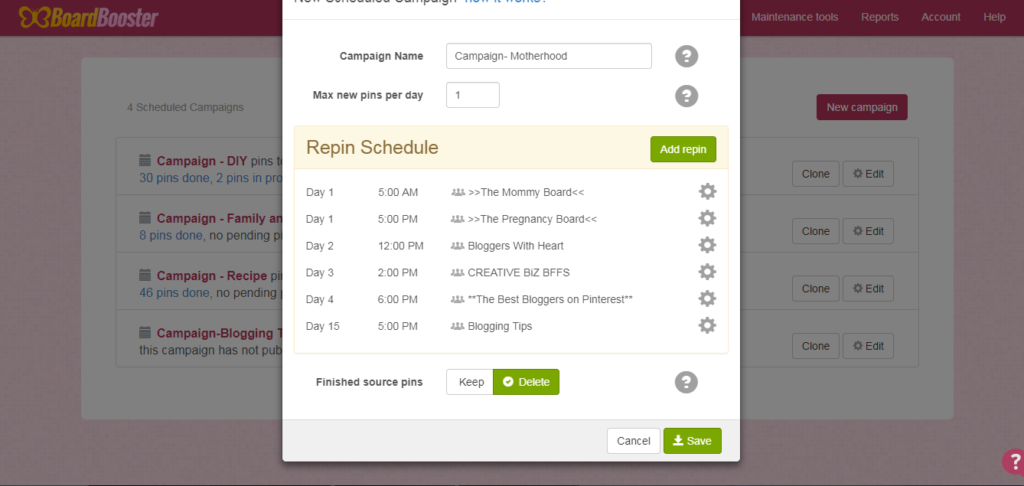
Task: Show help for Finished source pins
Action: click(686, 382)
